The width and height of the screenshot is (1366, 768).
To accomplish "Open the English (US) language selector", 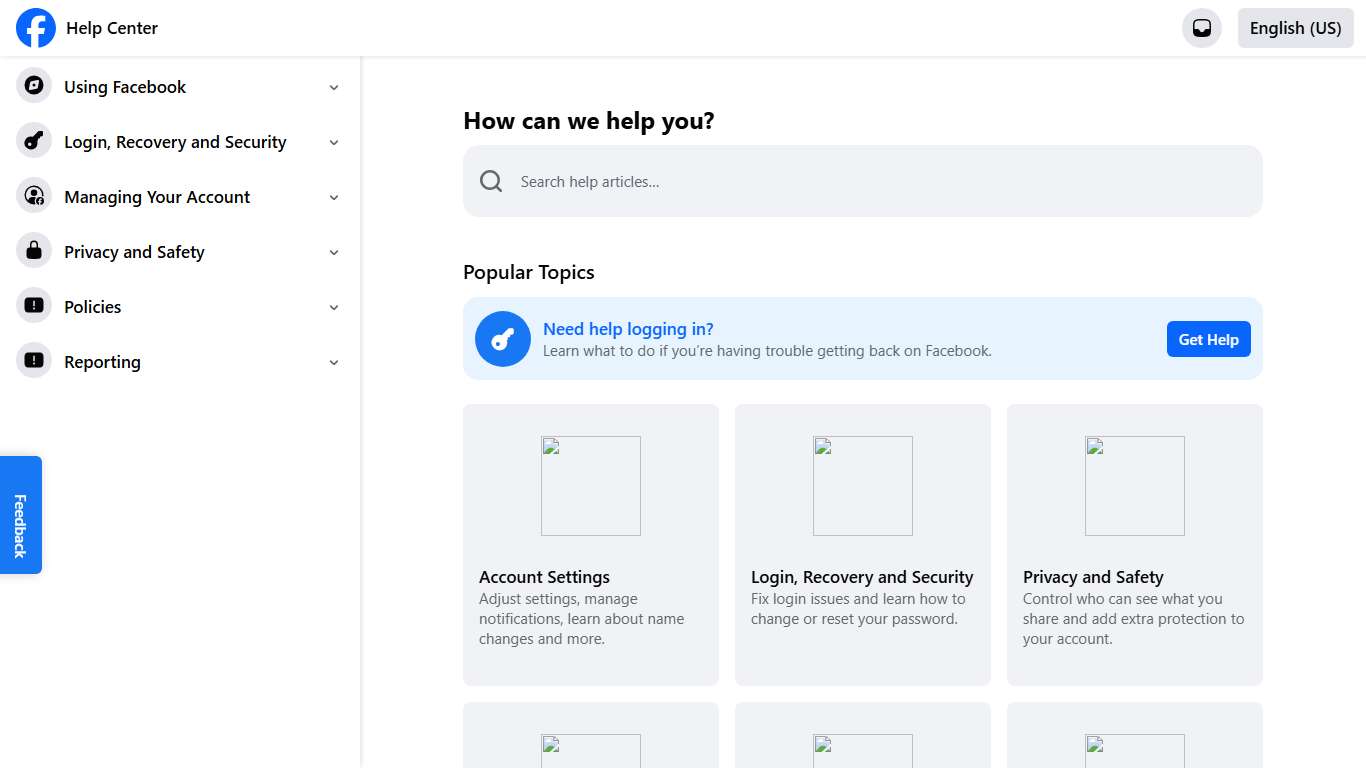I will pyautogui.click(x=1295, y=28).
